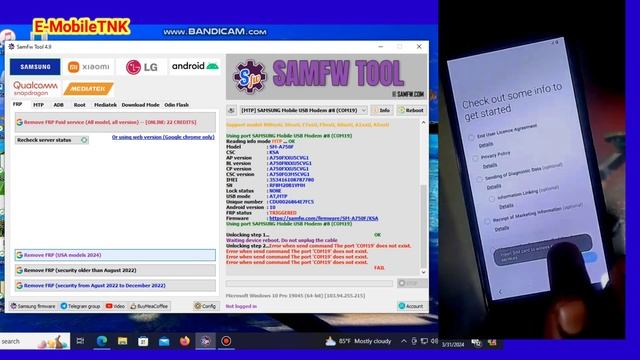Click the 'Not logged in' status text
The height and width of the screenshot is (360, 640).
[x=241, y=306]
